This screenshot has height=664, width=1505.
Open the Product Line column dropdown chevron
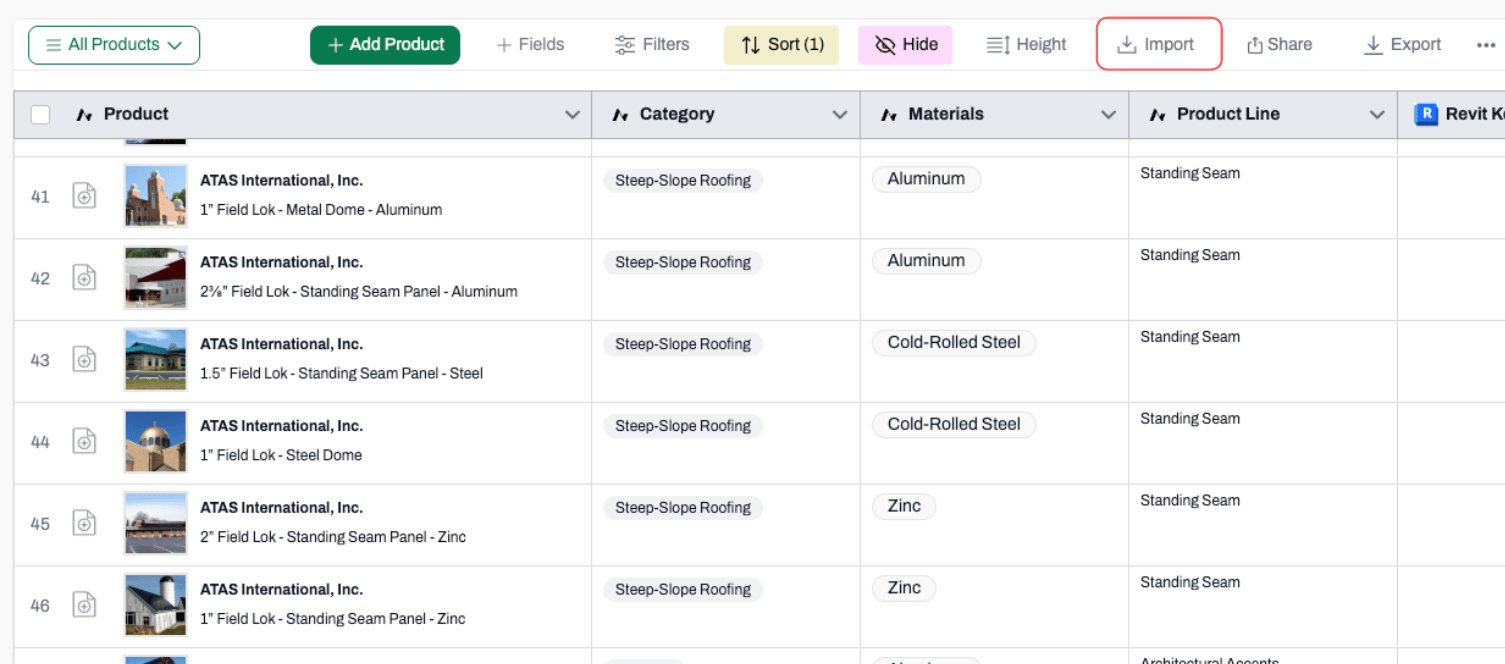click(x=1377, y=115)
